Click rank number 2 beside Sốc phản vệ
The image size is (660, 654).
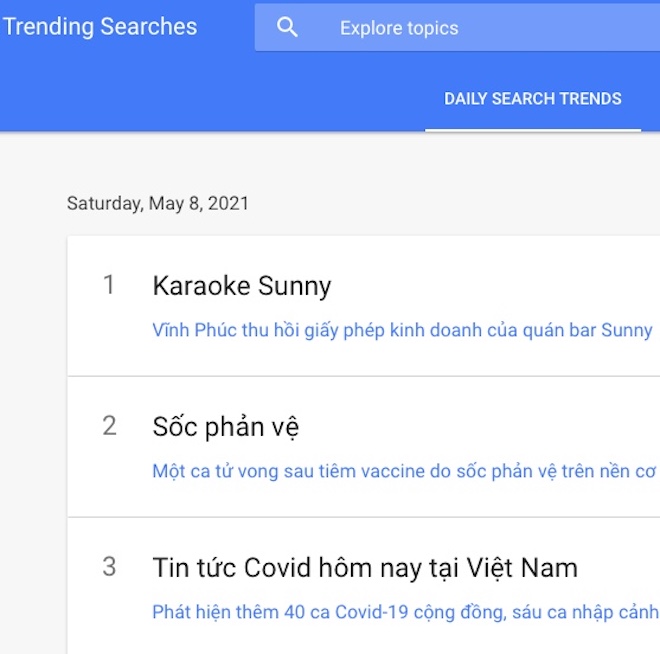pyautogui.click(x=109, y=425)
